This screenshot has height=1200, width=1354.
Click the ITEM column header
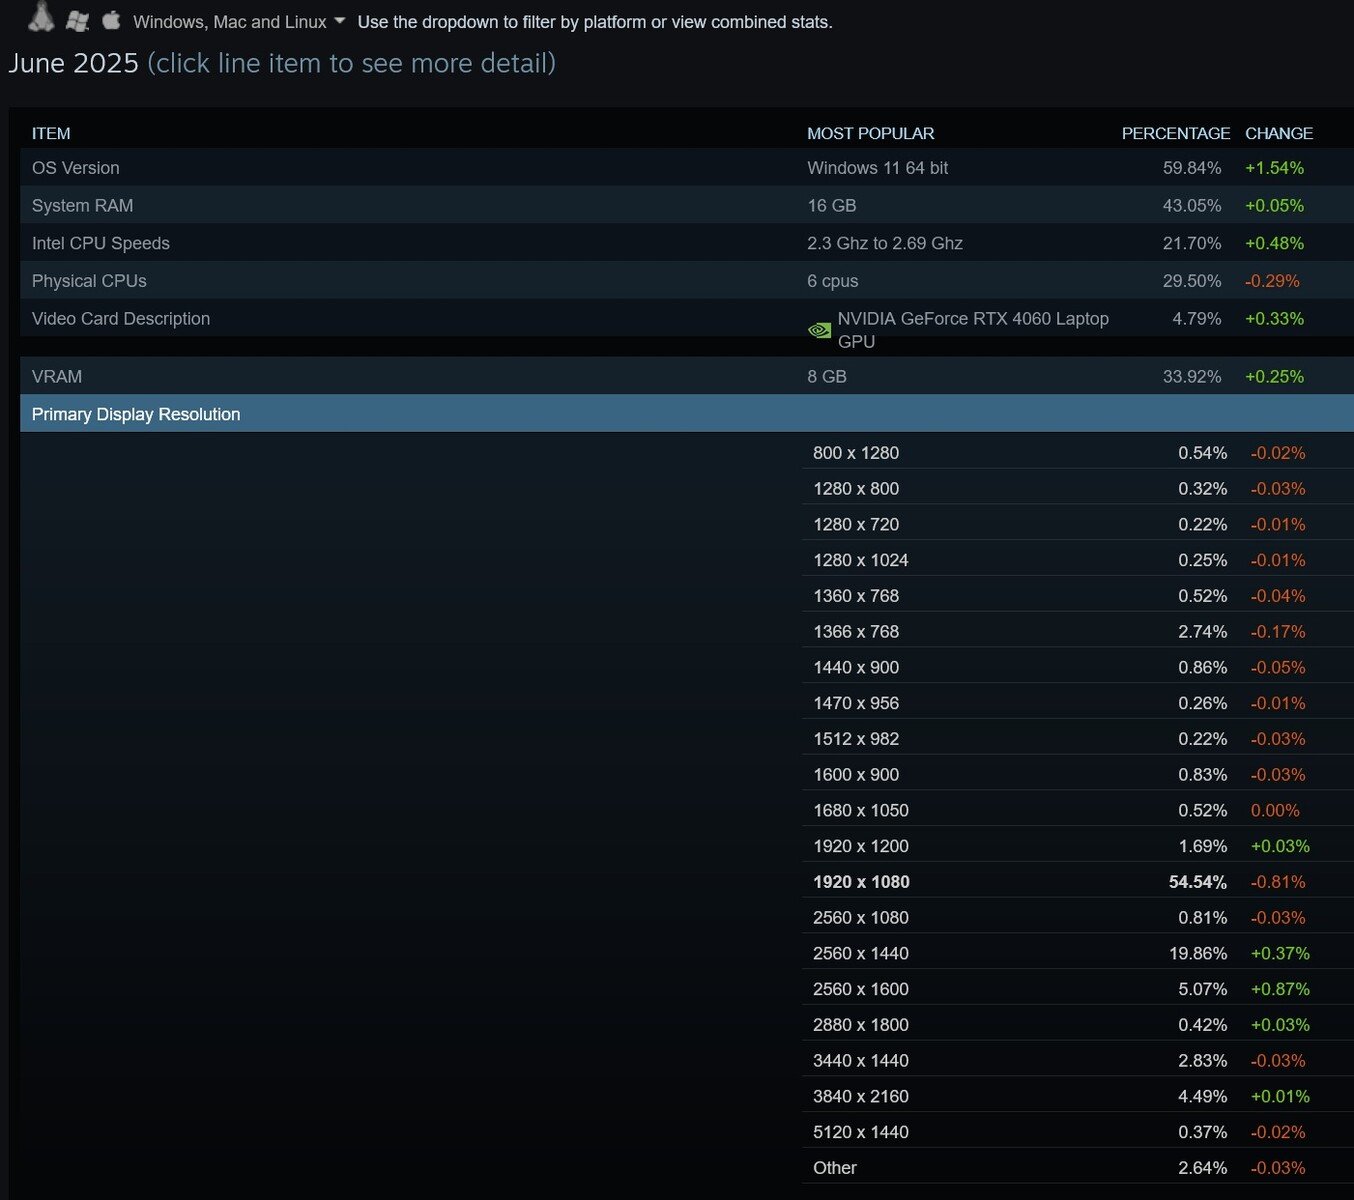[51, 133]
